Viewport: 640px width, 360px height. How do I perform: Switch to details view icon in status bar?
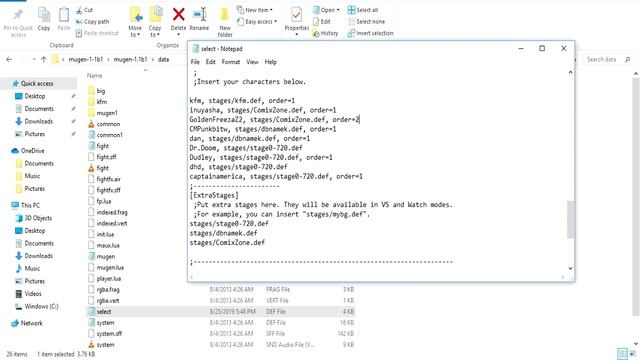pos(622,353)
